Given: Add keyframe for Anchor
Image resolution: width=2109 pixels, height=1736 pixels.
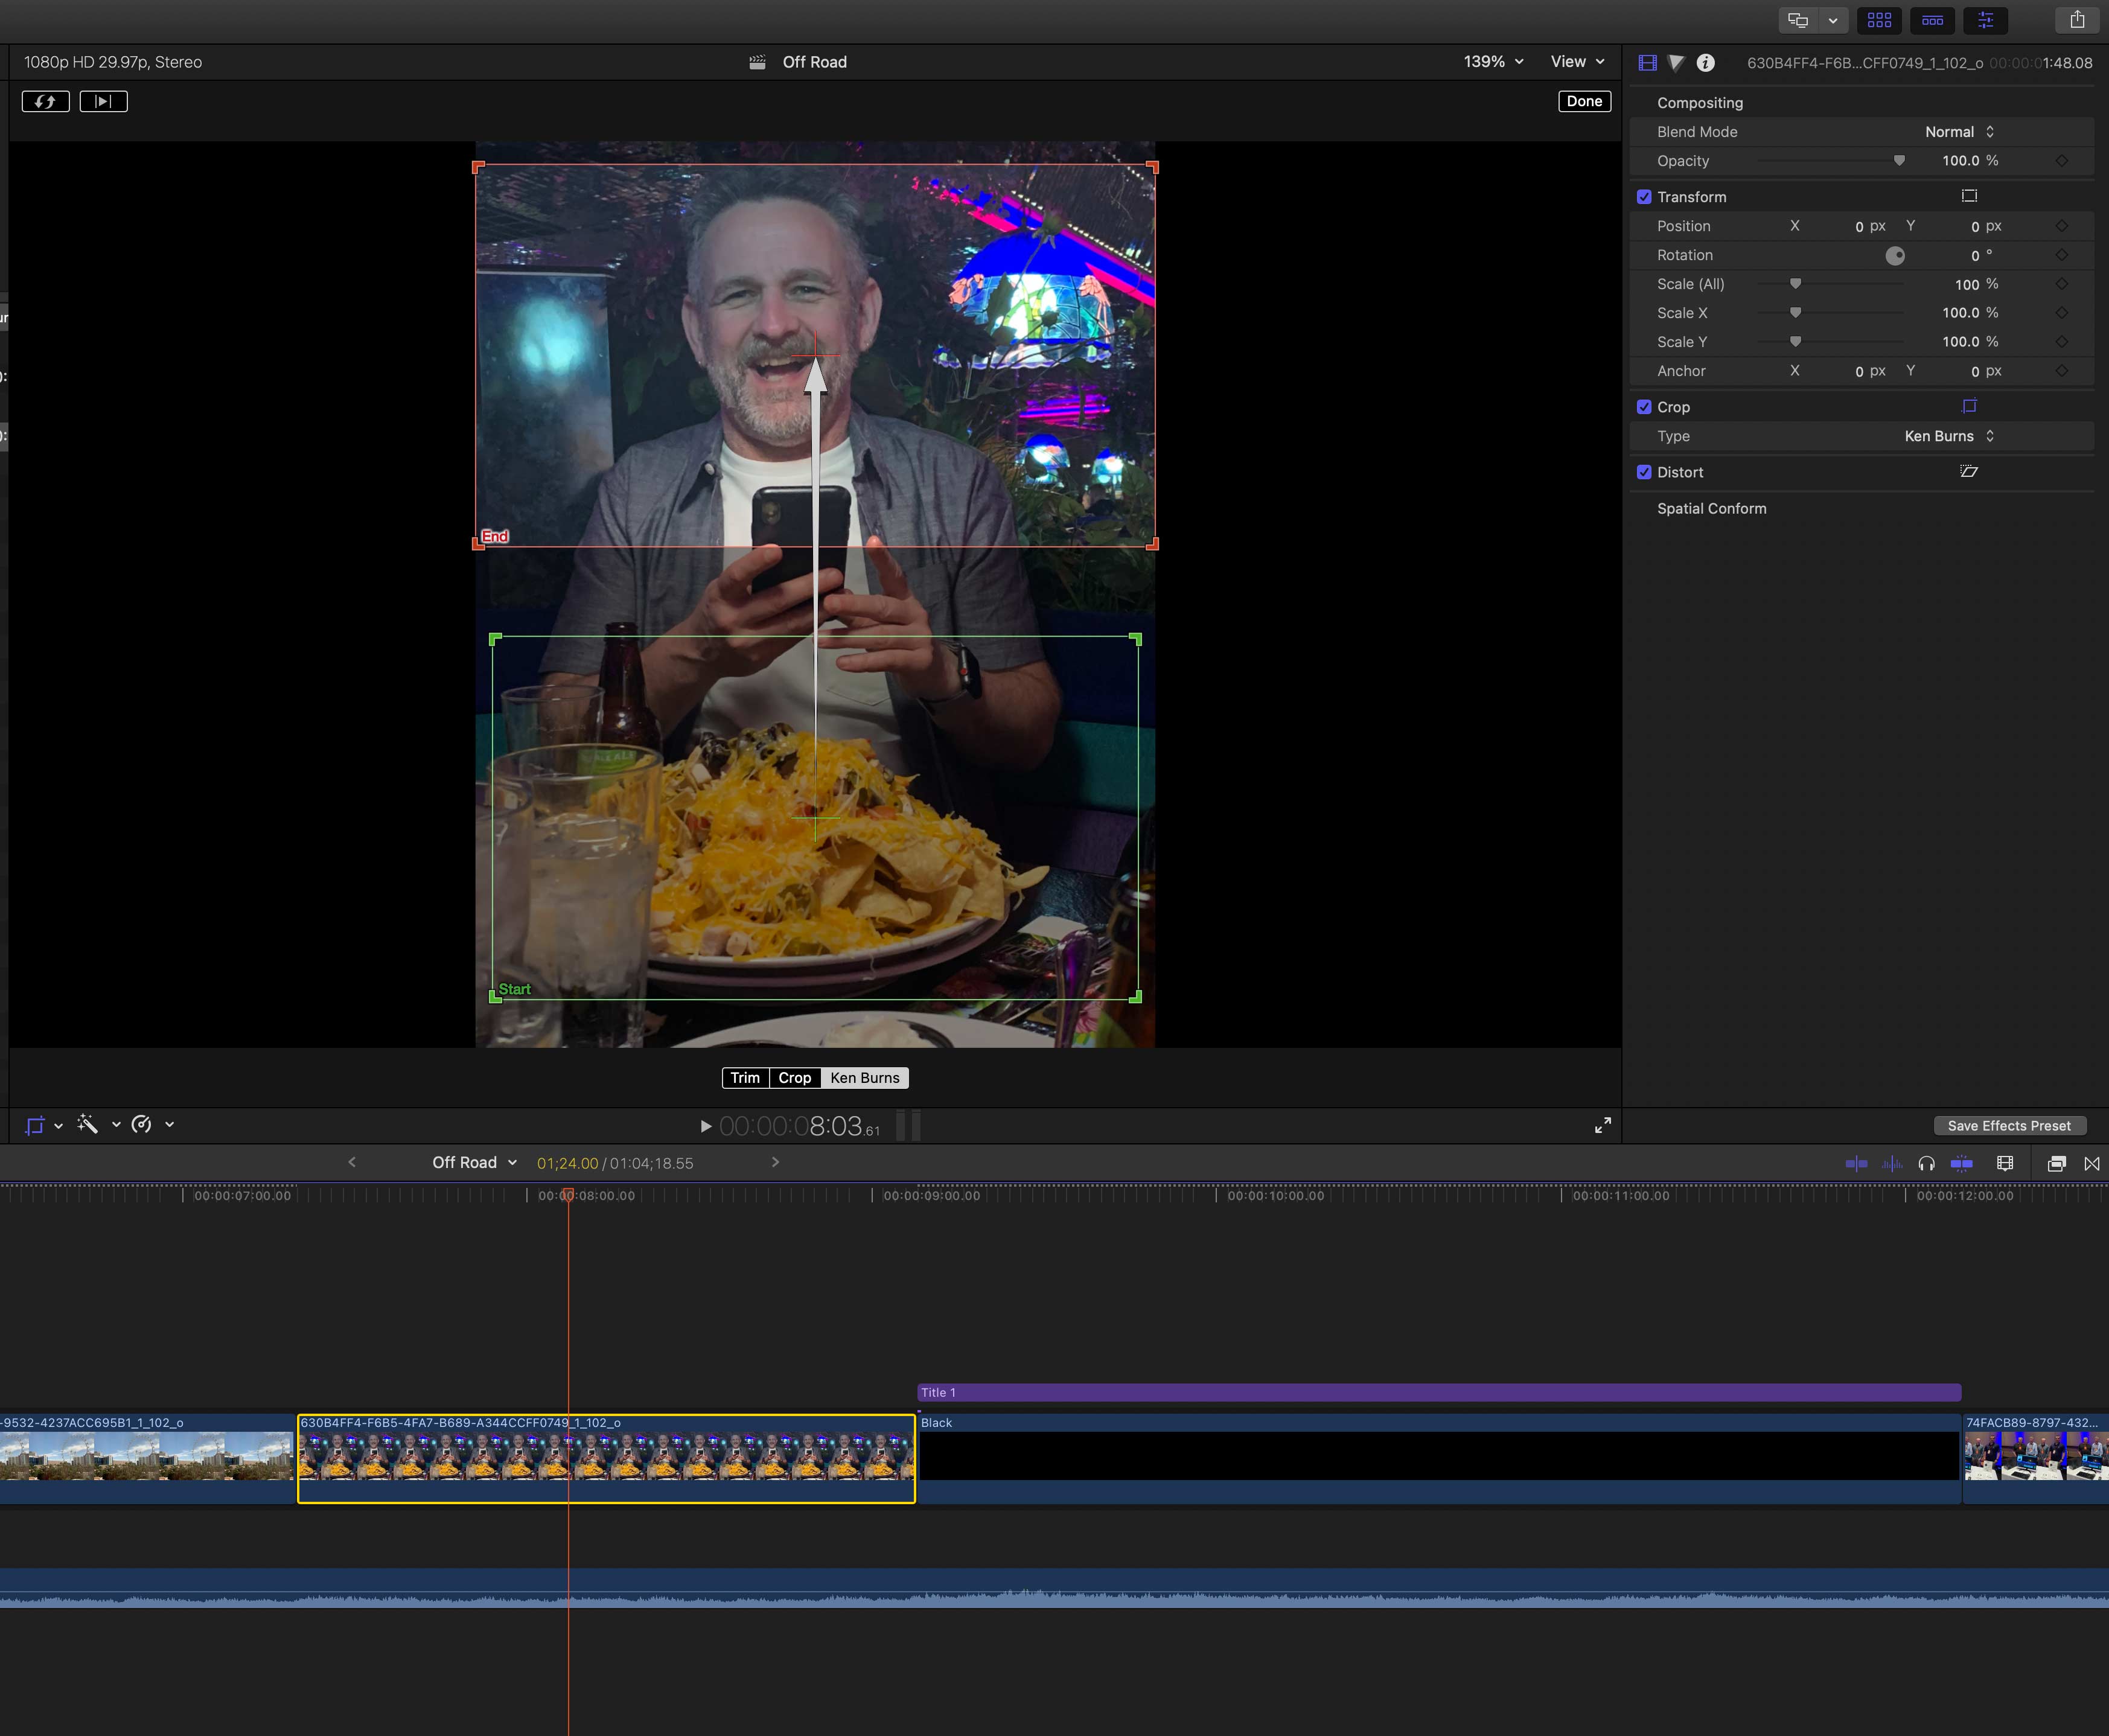Looking at the screenshot, I should click(x=2061, y=371).
